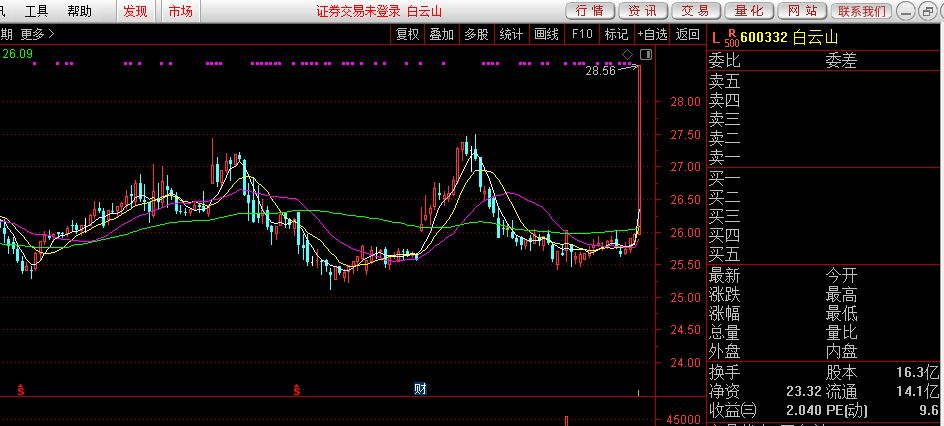This screenshot has height=426, width=944.
Task: Select the 600332 白云山 stock title
Action: 789,37
